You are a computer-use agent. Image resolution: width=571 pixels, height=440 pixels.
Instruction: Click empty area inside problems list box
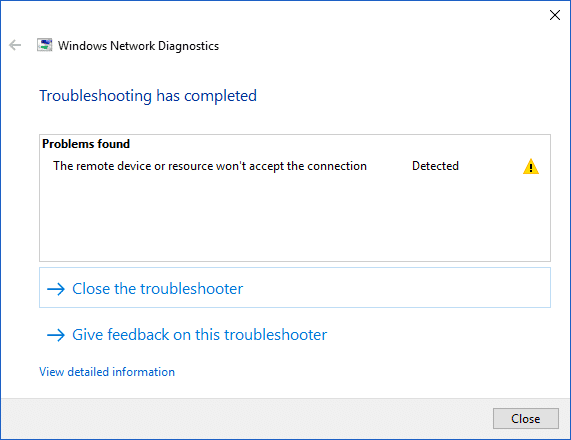(x=295, y=219)
